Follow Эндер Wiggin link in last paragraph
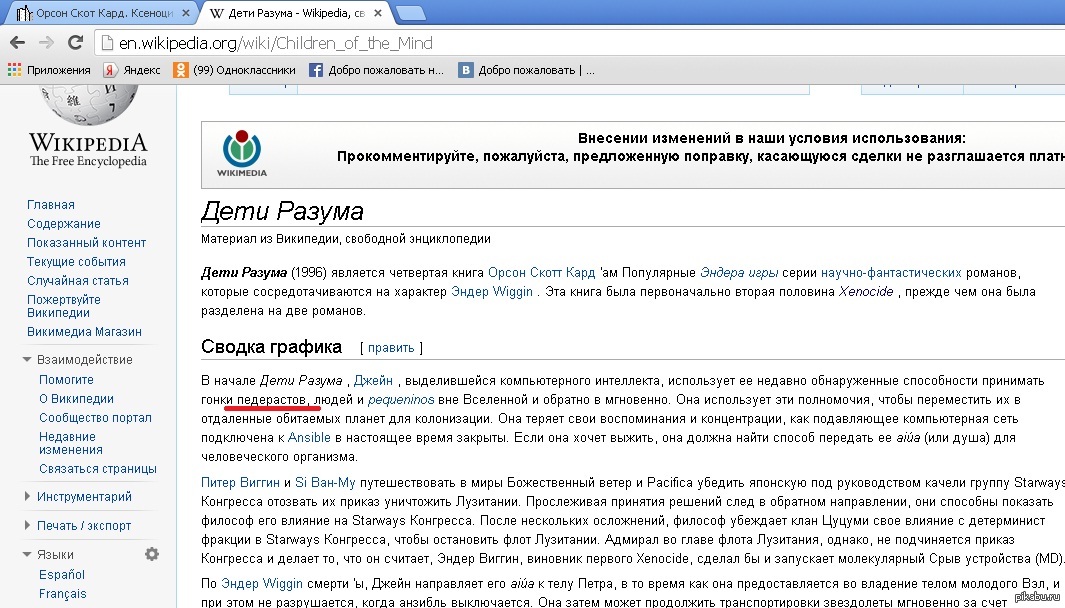 click(x=262, y=584)
